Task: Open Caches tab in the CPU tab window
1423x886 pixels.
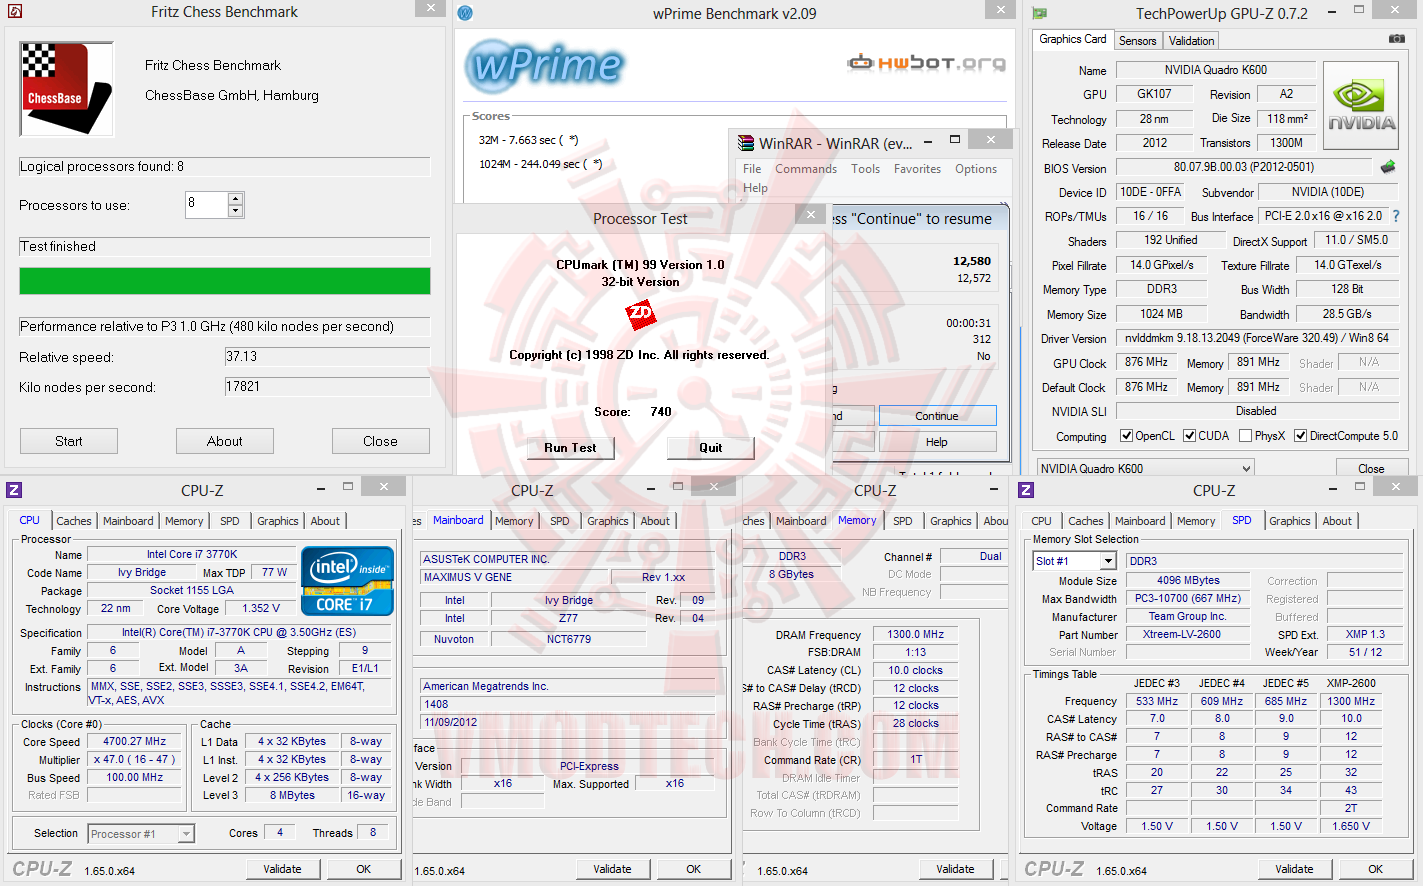Action: [74, 521]
